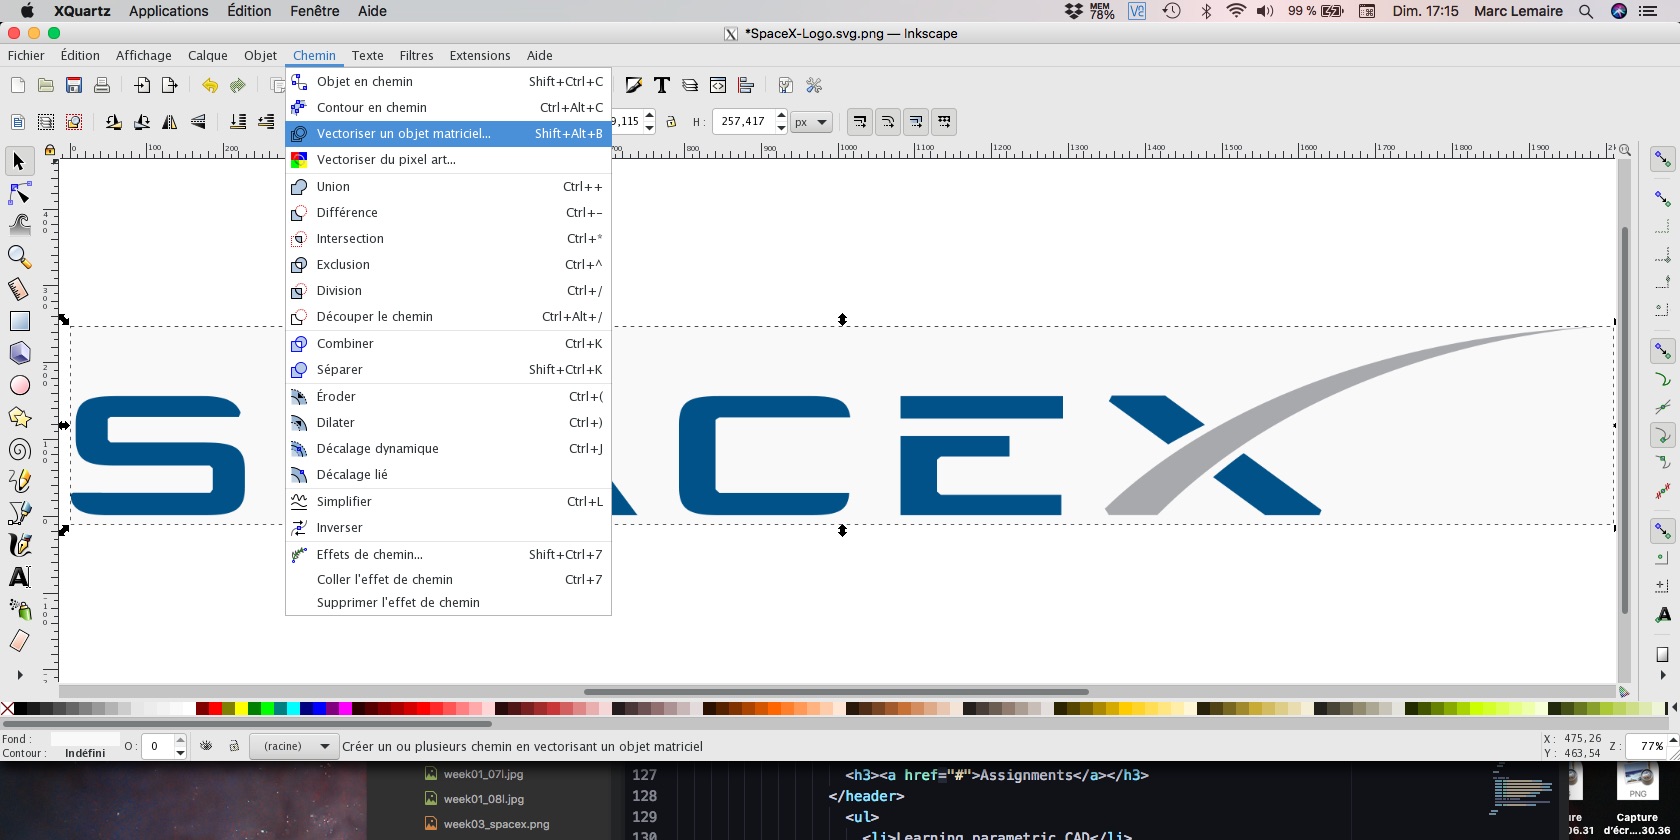The image size is (1680, 840).
Task: Open the align and distribute icon
Action: coord(745,86)
